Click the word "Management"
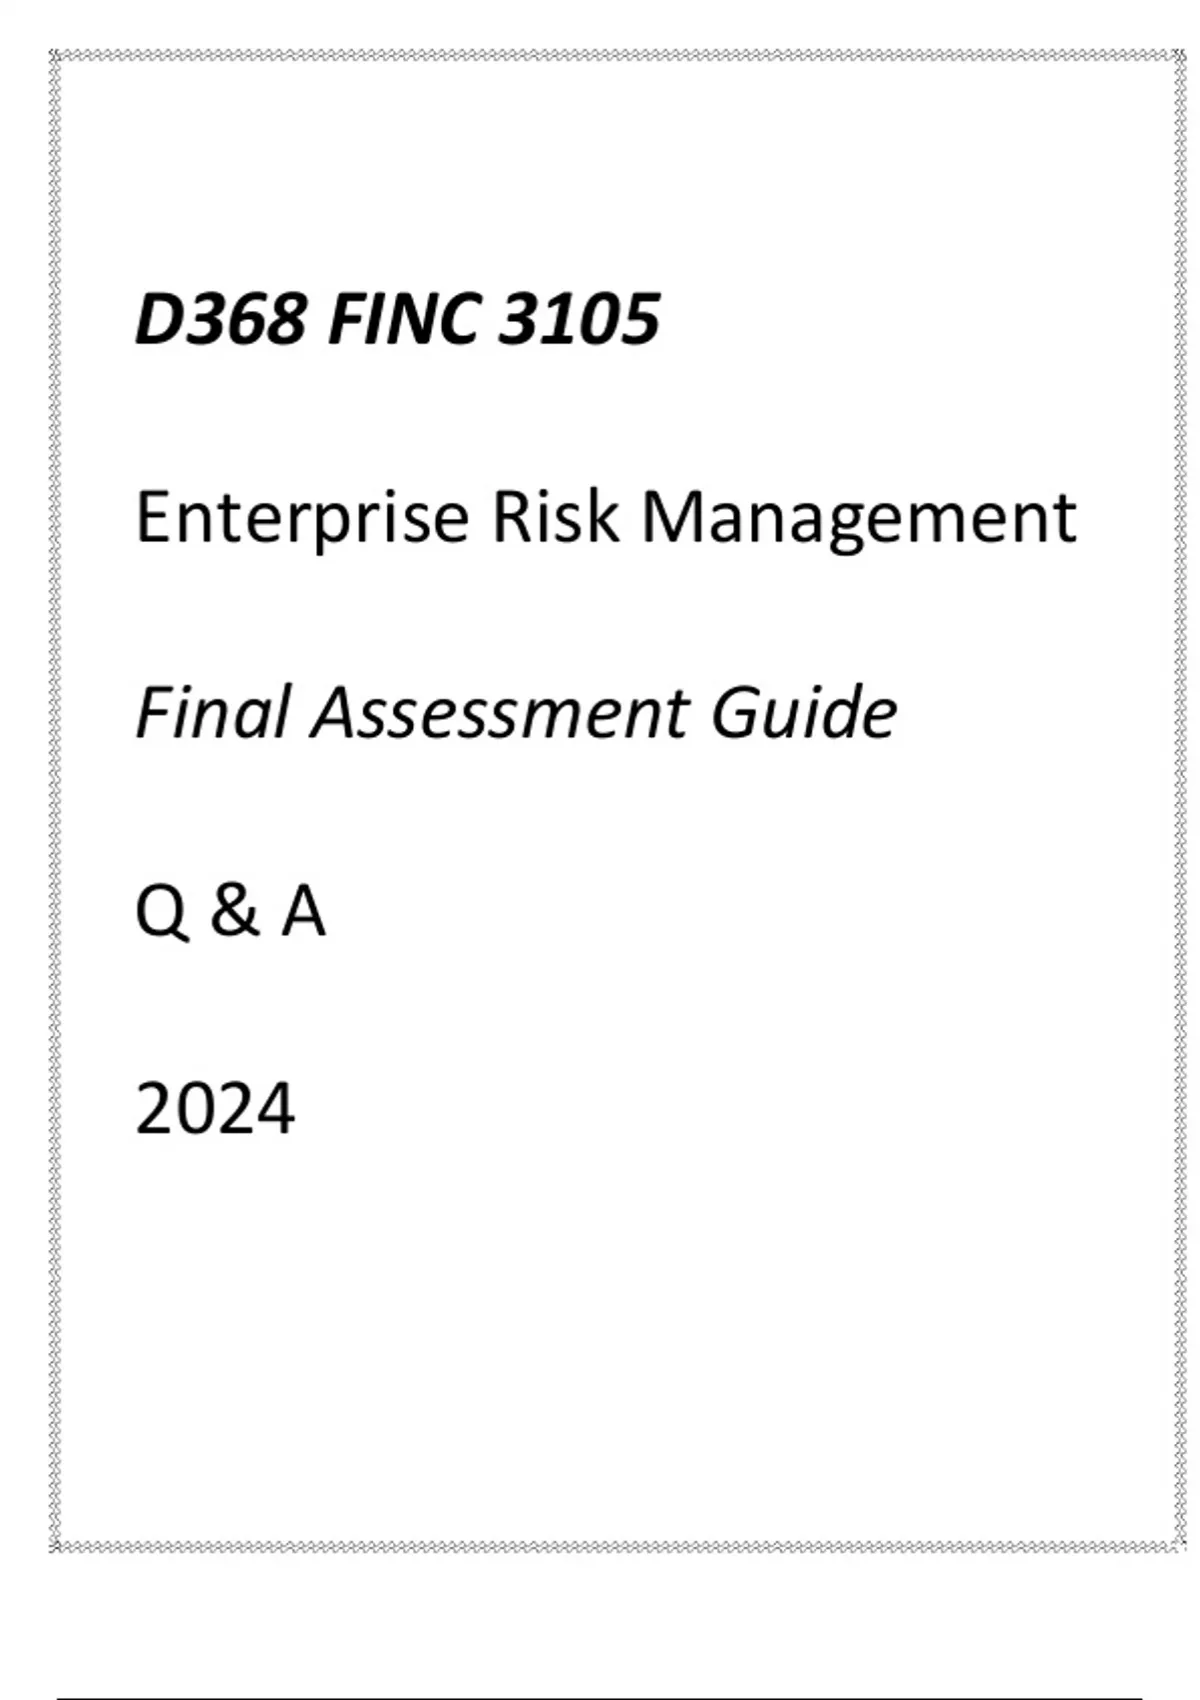 coord(858,518)
